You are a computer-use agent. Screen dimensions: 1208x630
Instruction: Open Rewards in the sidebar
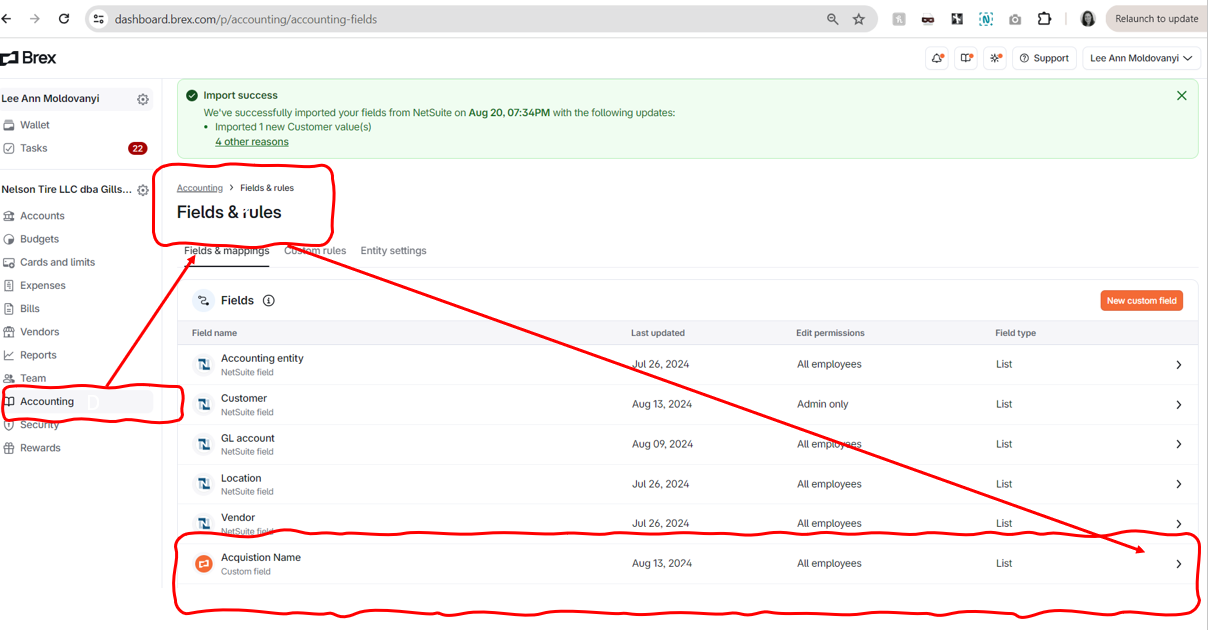click(x=40, y=448)
